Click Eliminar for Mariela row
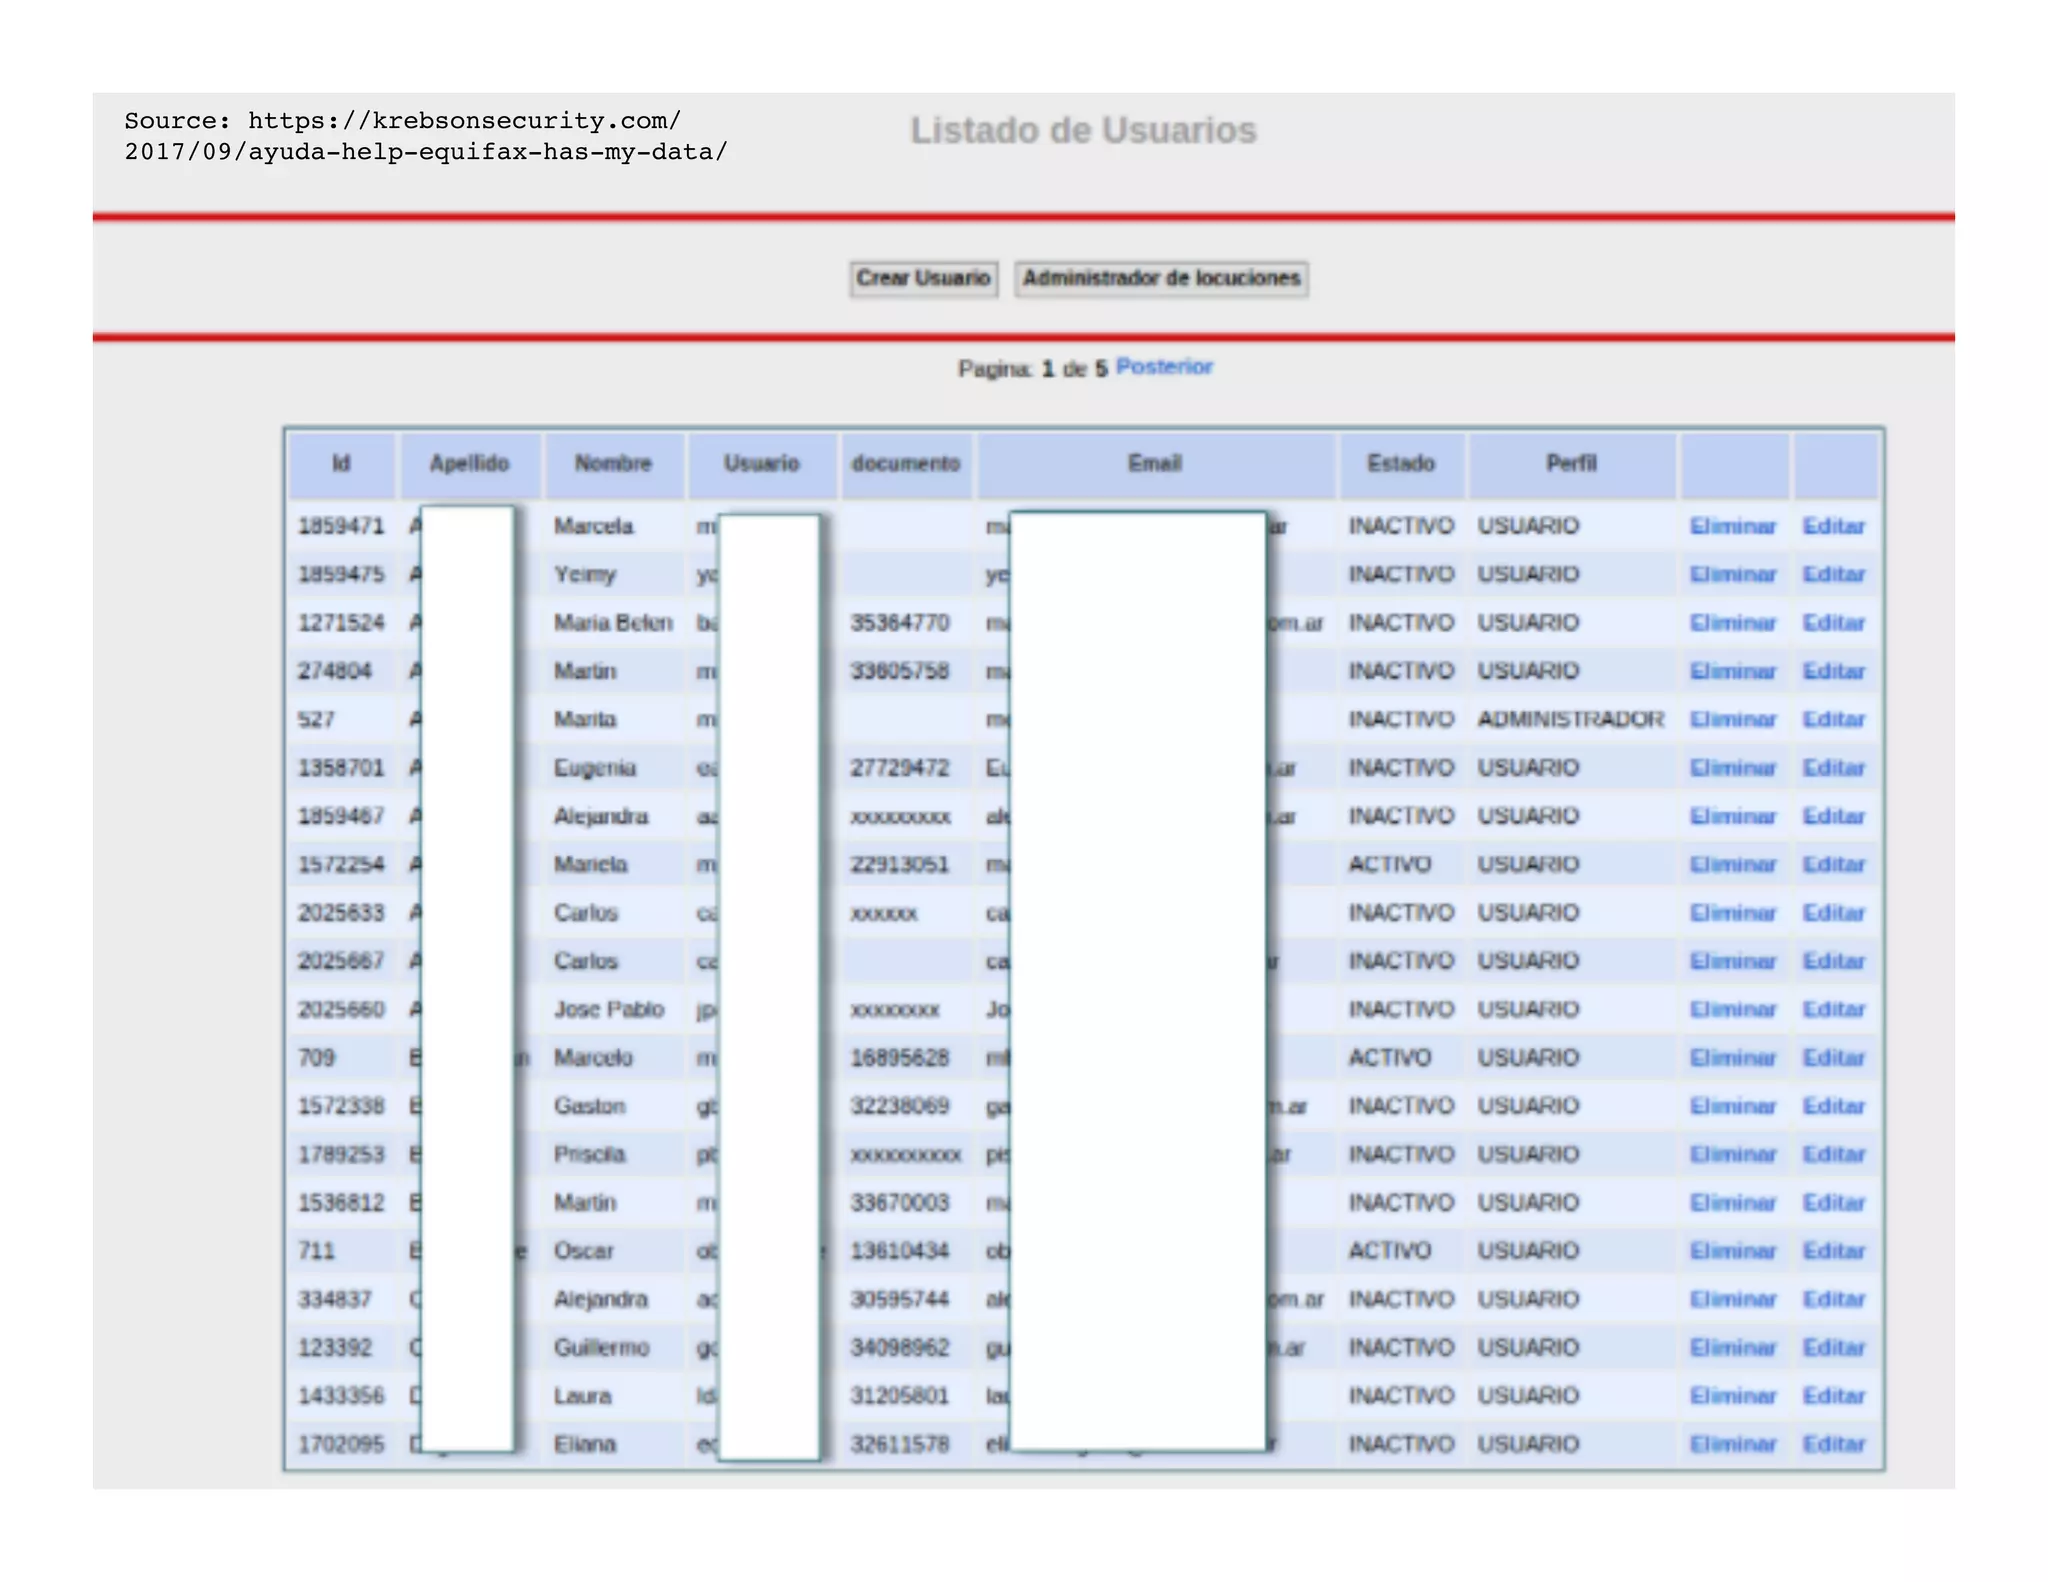Image resolution: width=2048 pixels, height=1582 pixels. point(1733,864)
